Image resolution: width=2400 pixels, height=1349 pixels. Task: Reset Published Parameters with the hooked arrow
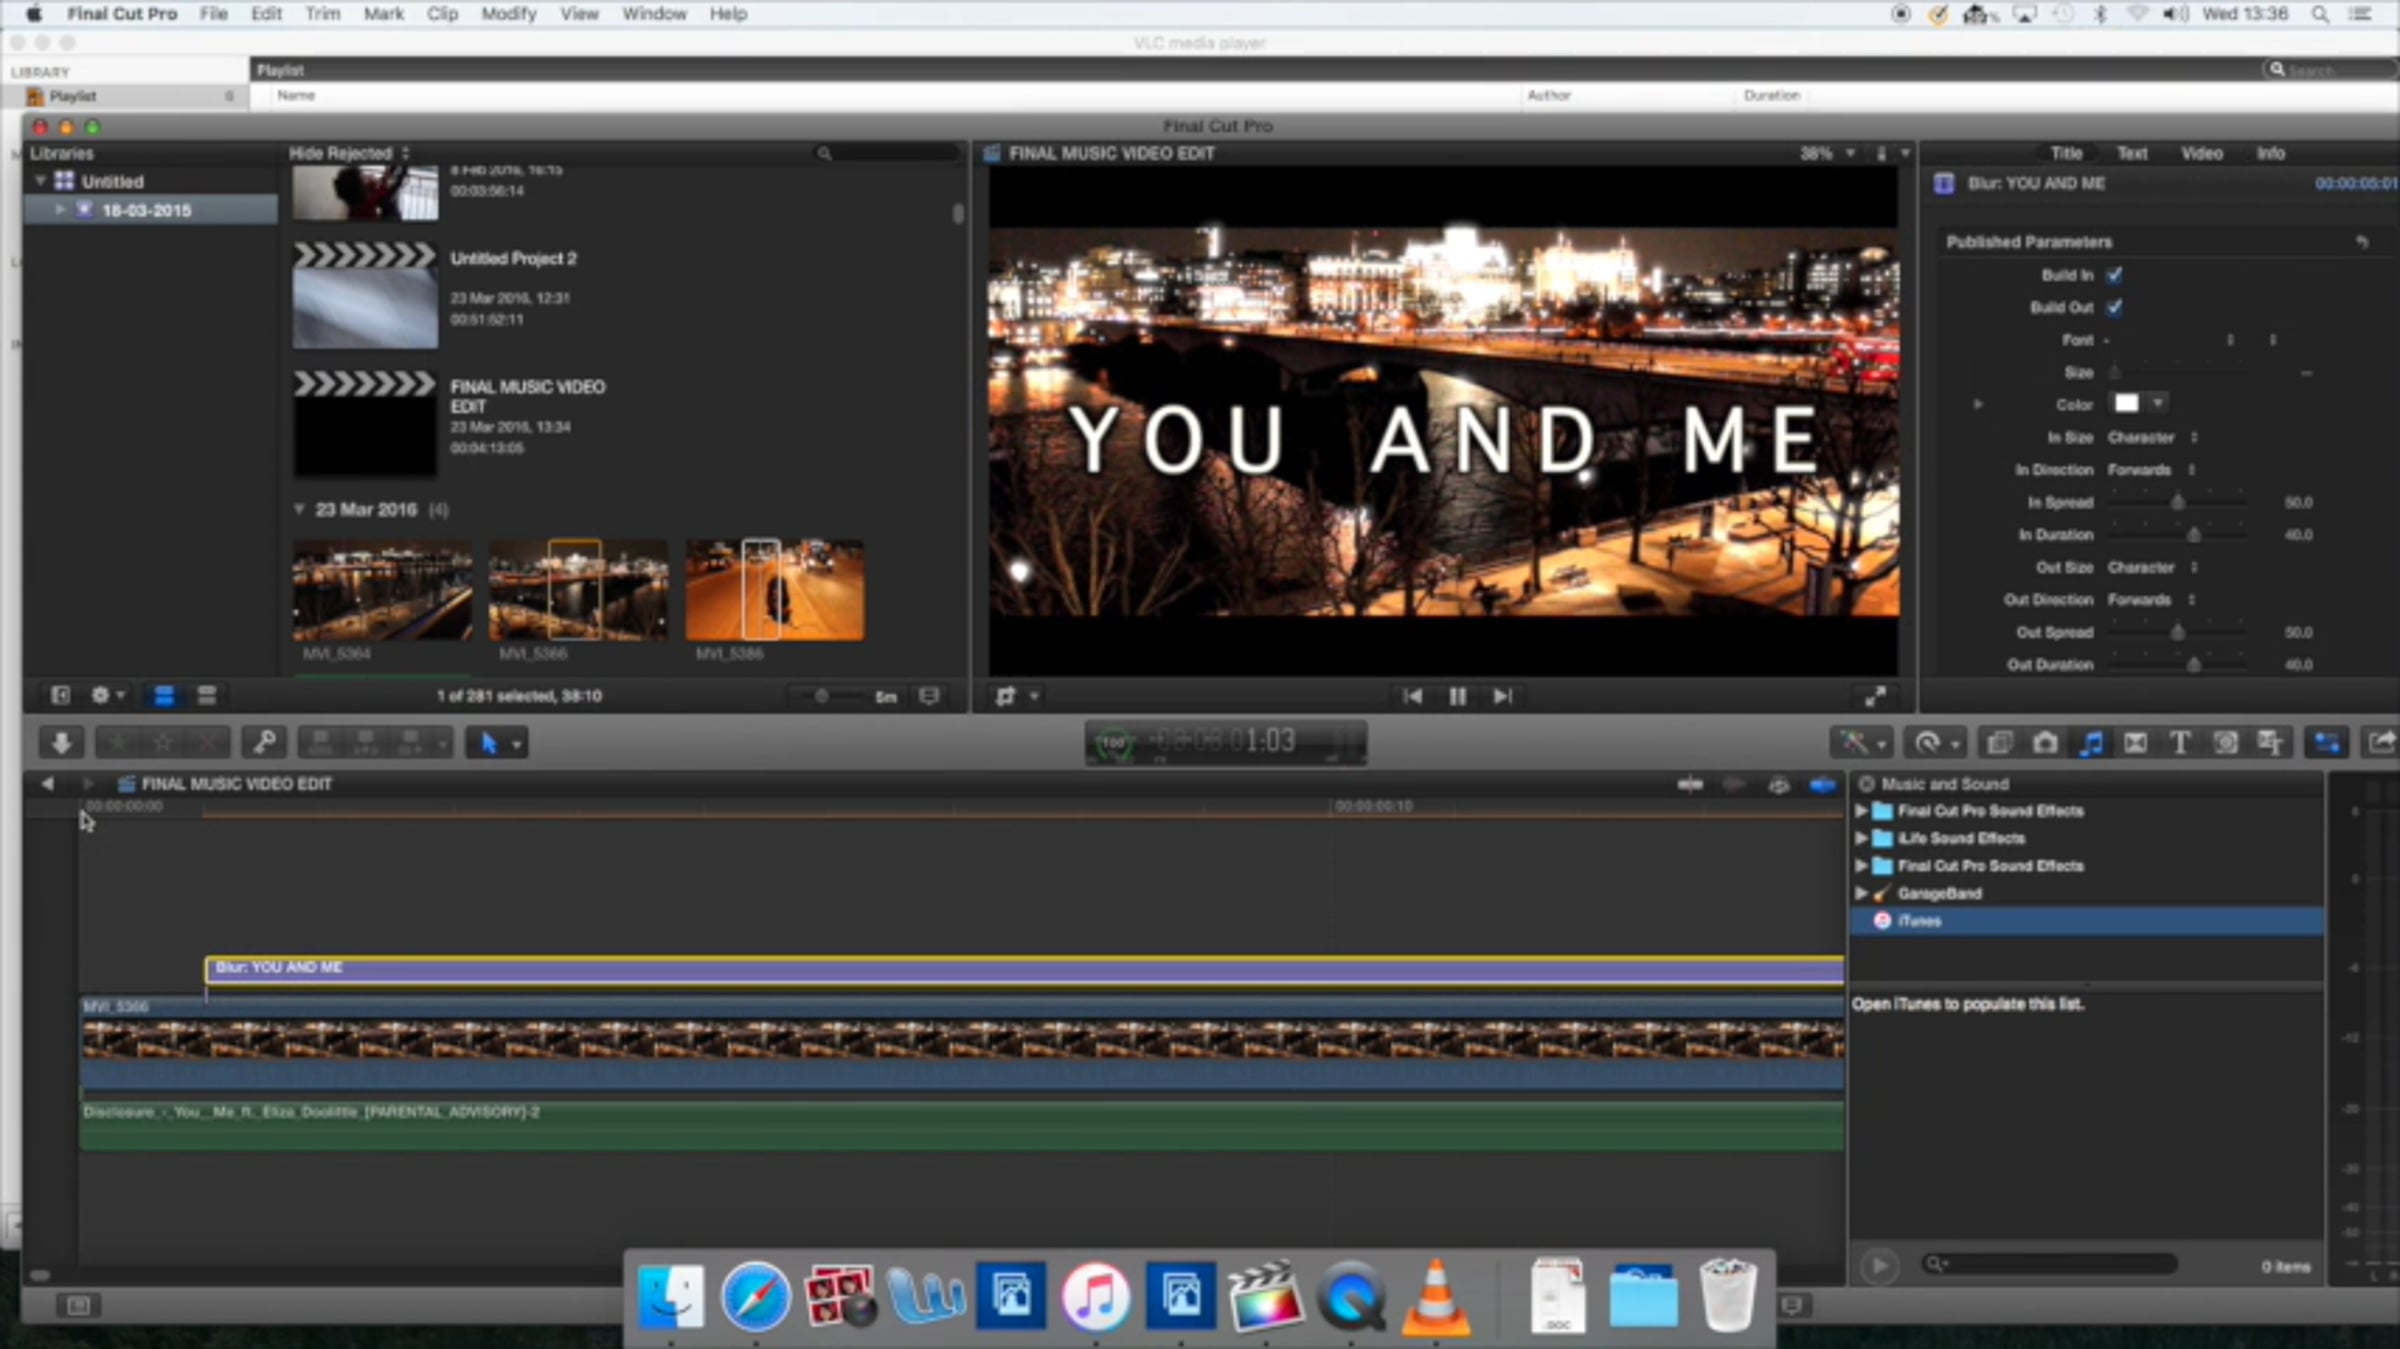click(2362, 242)
